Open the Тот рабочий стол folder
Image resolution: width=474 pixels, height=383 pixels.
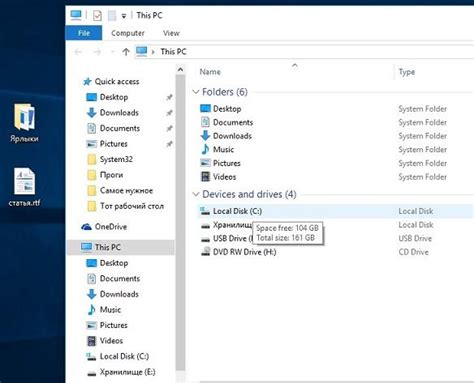pos(125,206)
